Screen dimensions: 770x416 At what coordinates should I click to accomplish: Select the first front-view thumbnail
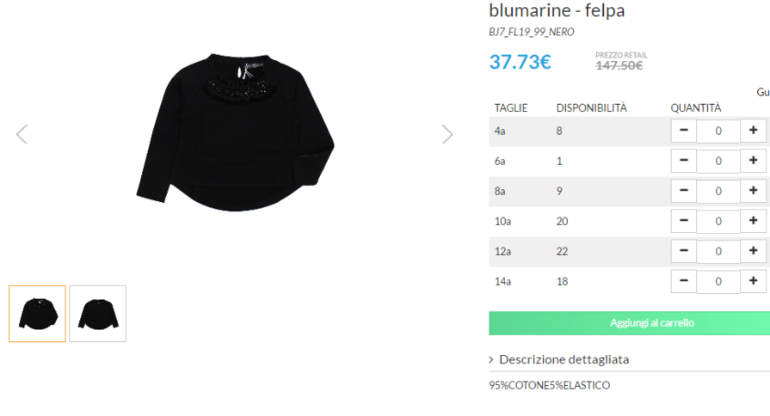point(37,313)
